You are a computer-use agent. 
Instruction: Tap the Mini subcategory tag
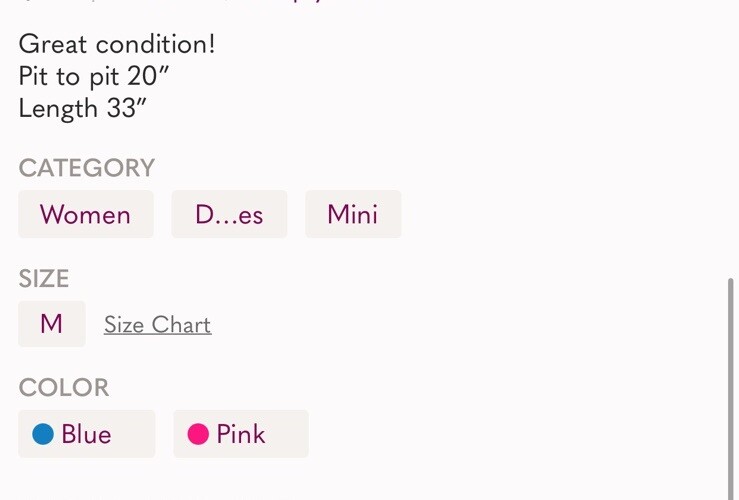click(x=353, y=215)
